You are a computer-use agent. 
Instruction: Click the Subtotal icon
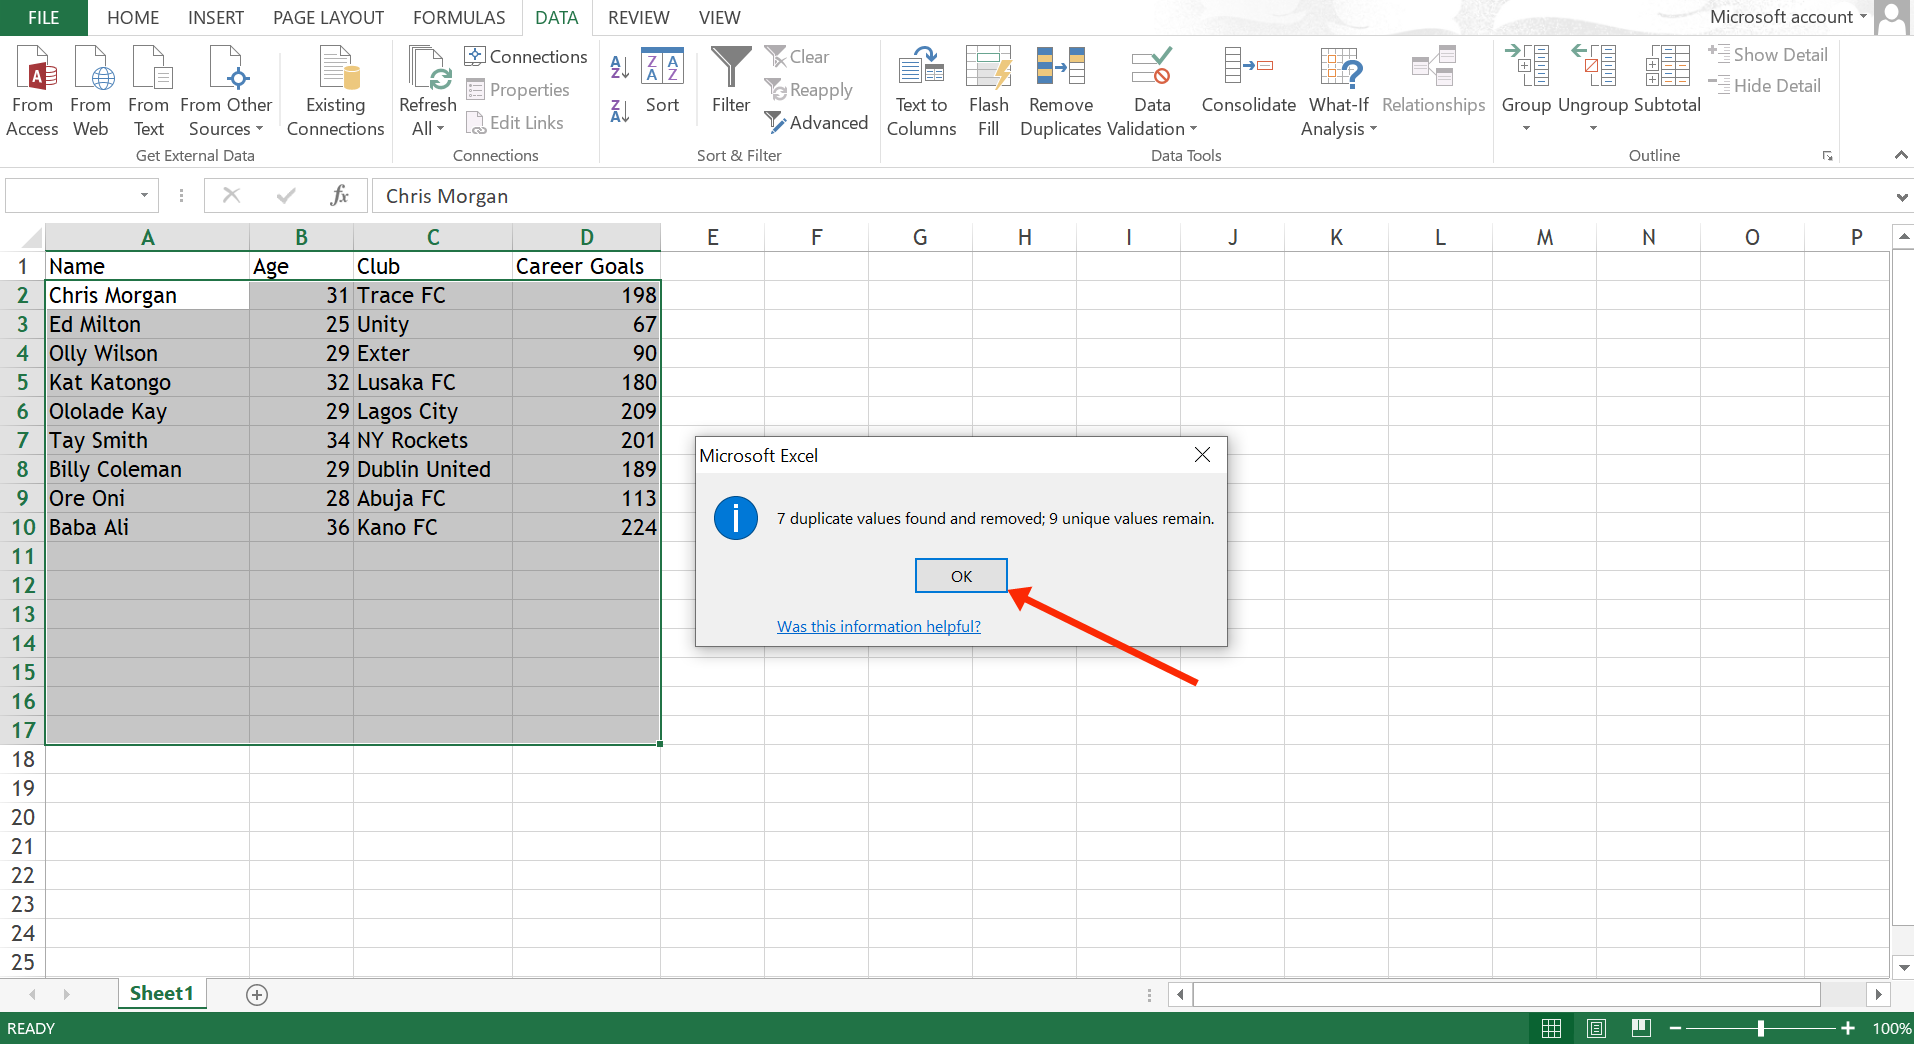coord(1666,68)
